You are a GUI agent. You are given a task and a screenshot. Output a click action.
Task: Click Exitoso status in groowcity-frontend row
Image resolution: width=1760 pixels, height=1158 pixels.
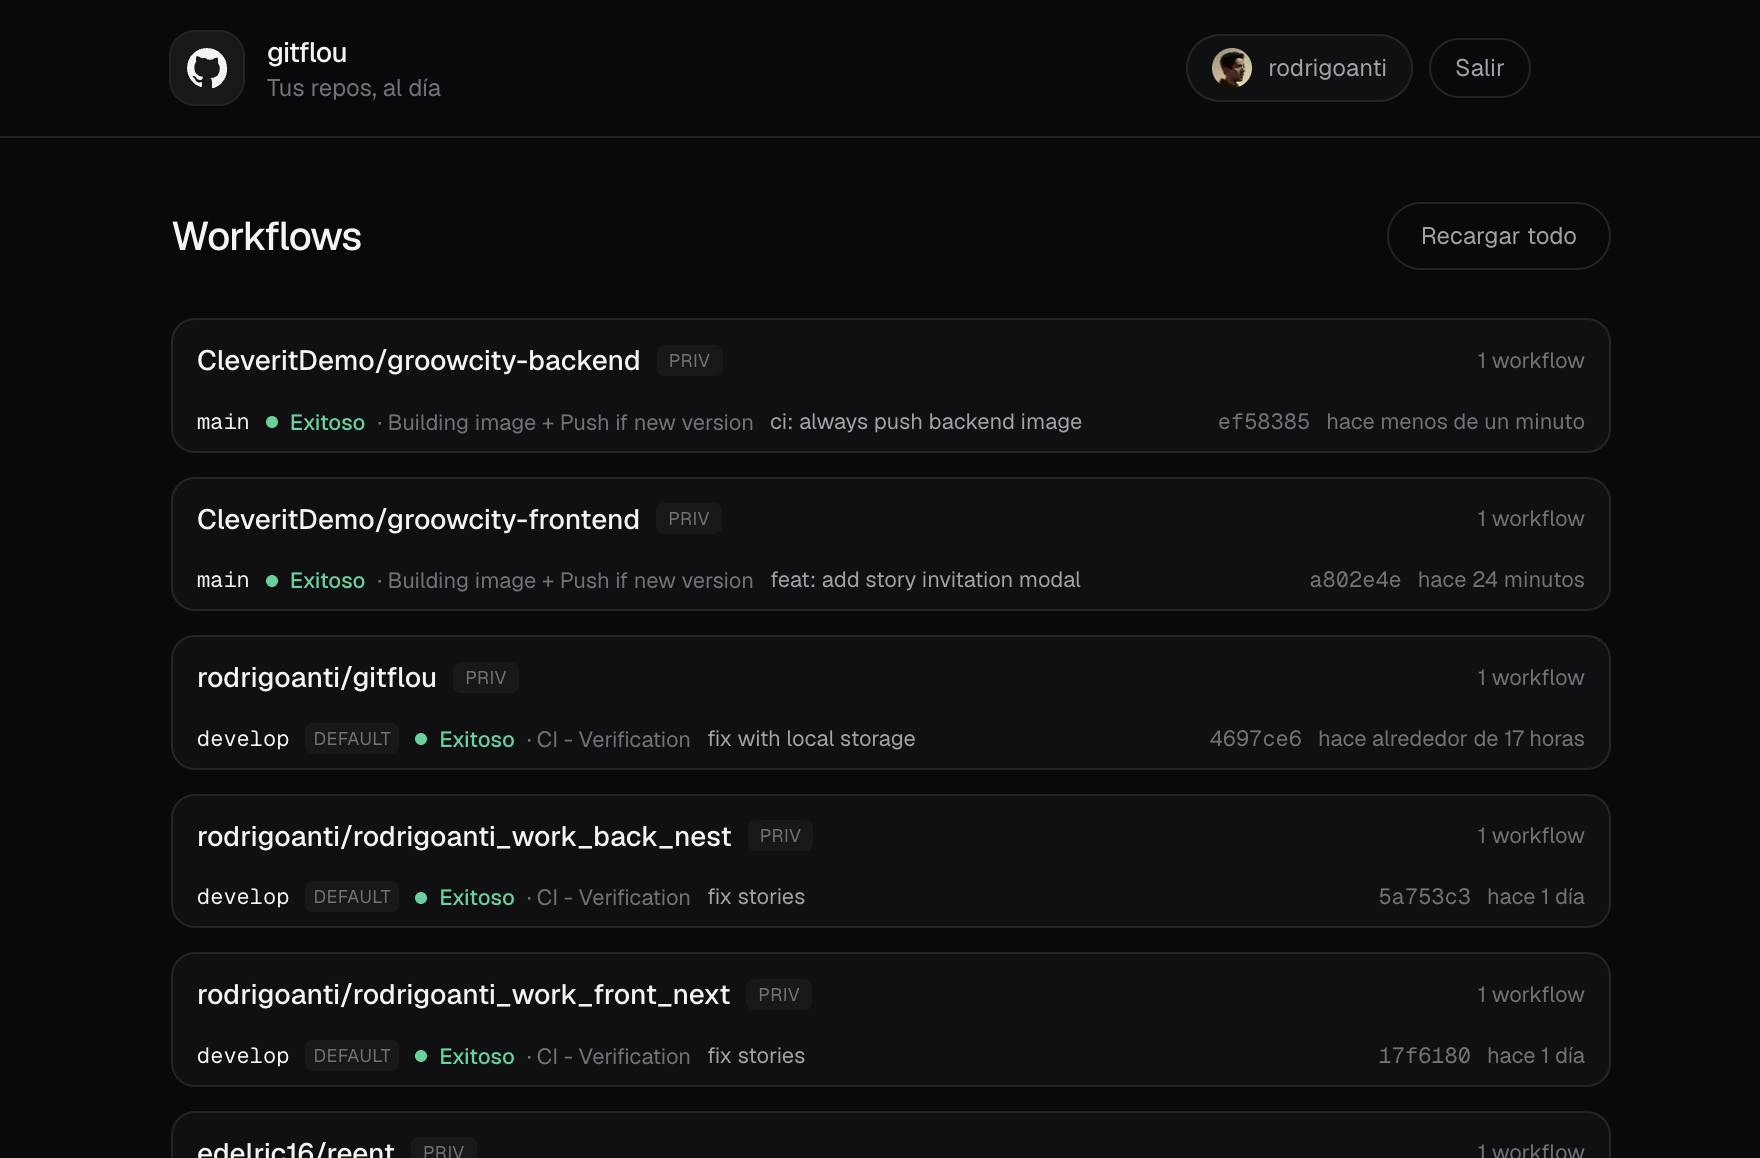pyautogui.click(x=327, y=581)
